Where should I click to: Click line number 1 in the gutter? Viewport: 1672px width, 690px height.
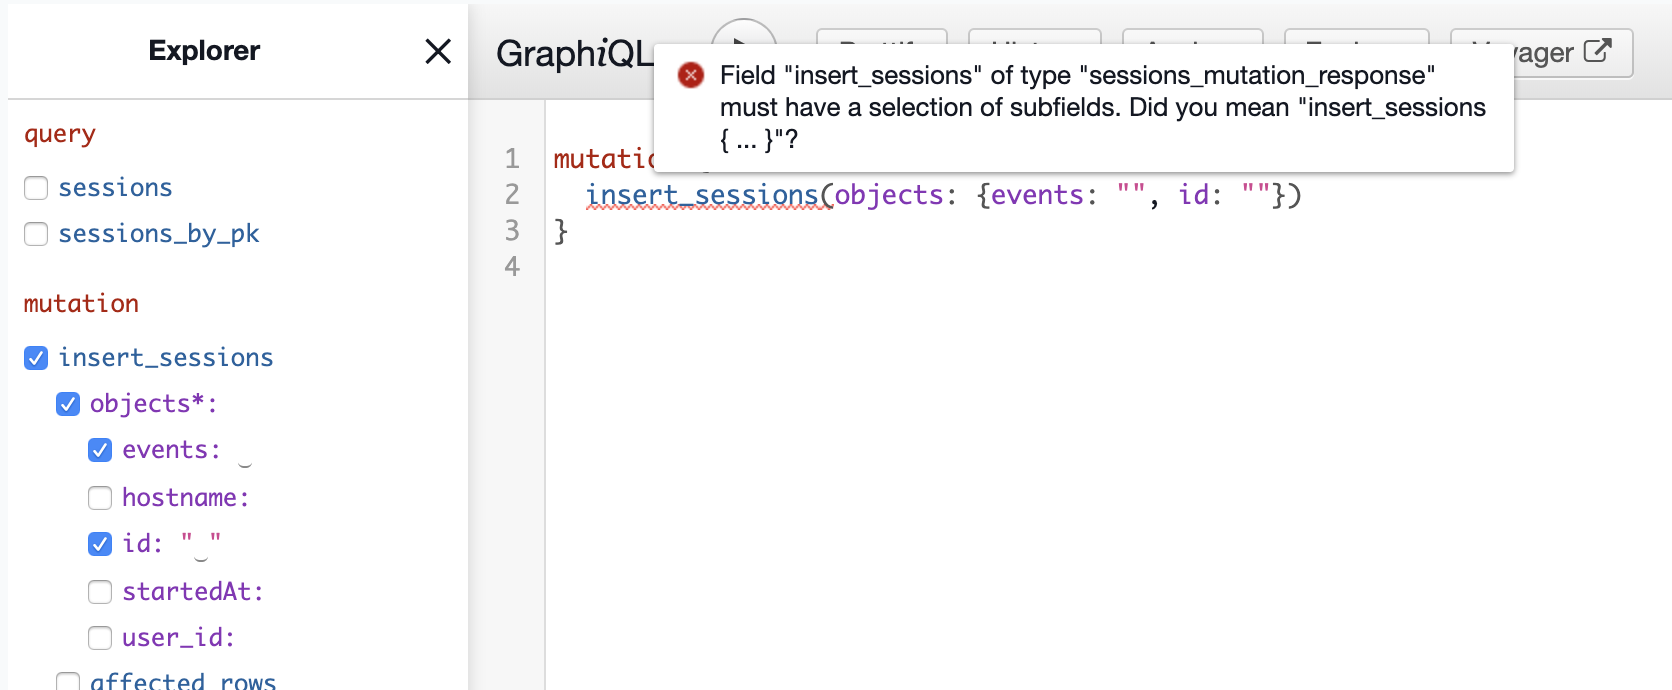[512, 159]
